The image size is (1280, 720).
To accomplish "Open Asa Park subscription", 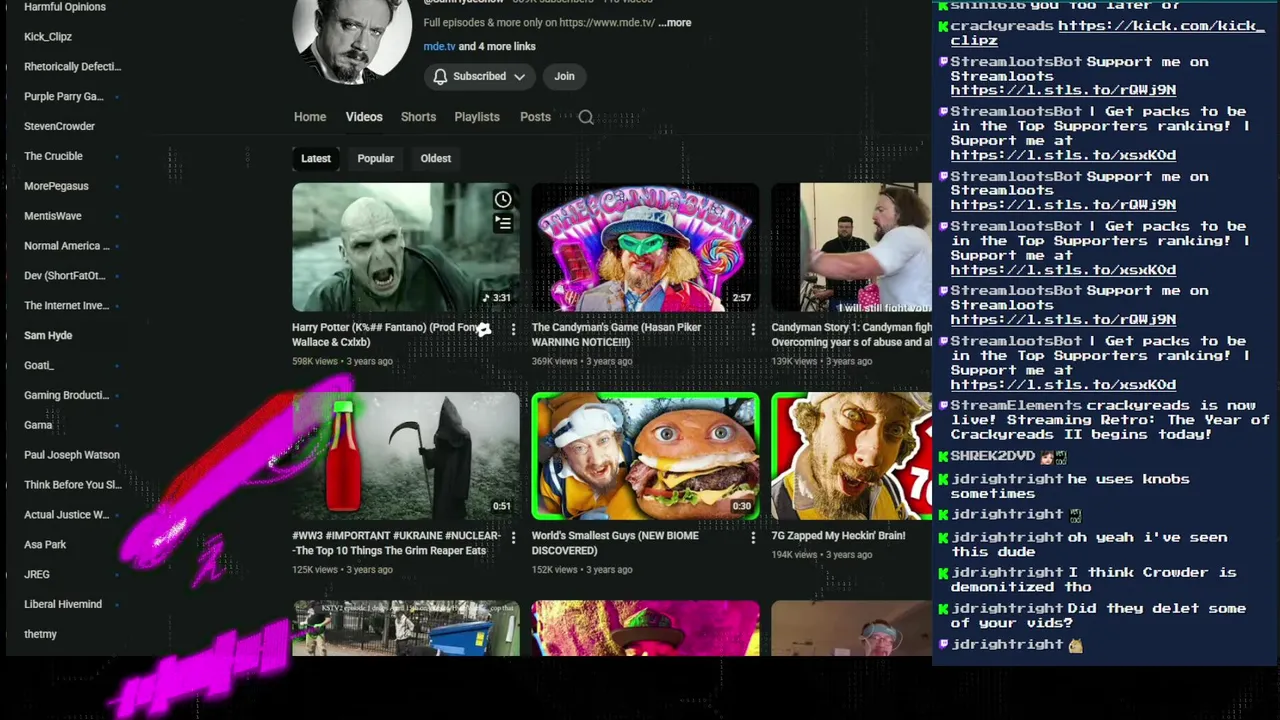I will (x=45, y=545).
